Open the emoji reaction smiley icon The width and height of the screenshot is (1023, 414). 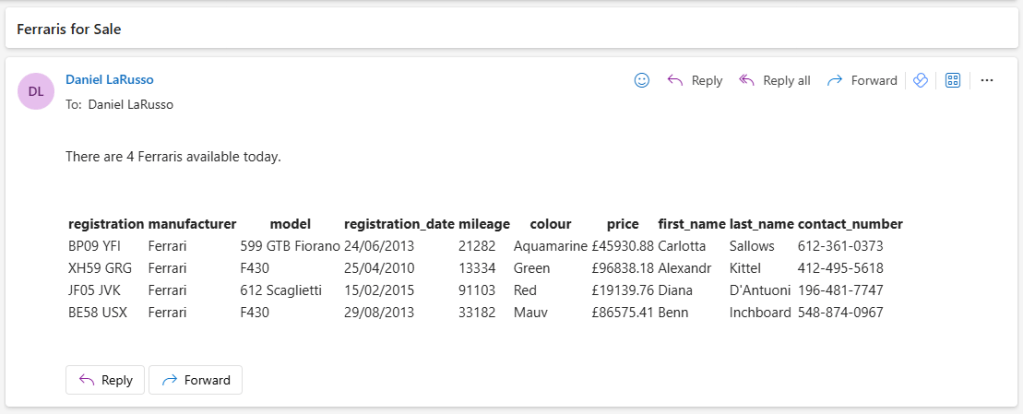pos(642,81)
